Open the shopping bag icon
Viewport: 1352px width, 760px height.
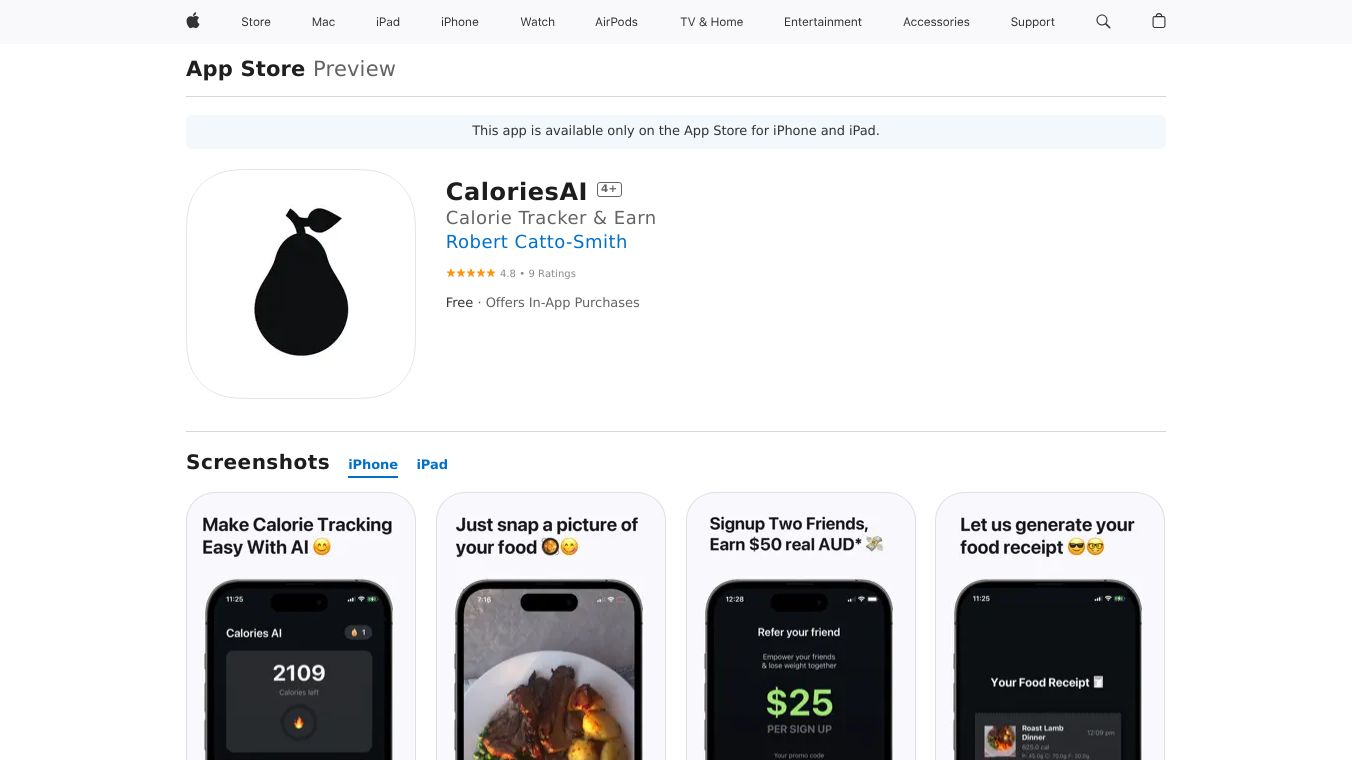(x=1159, y=21)
